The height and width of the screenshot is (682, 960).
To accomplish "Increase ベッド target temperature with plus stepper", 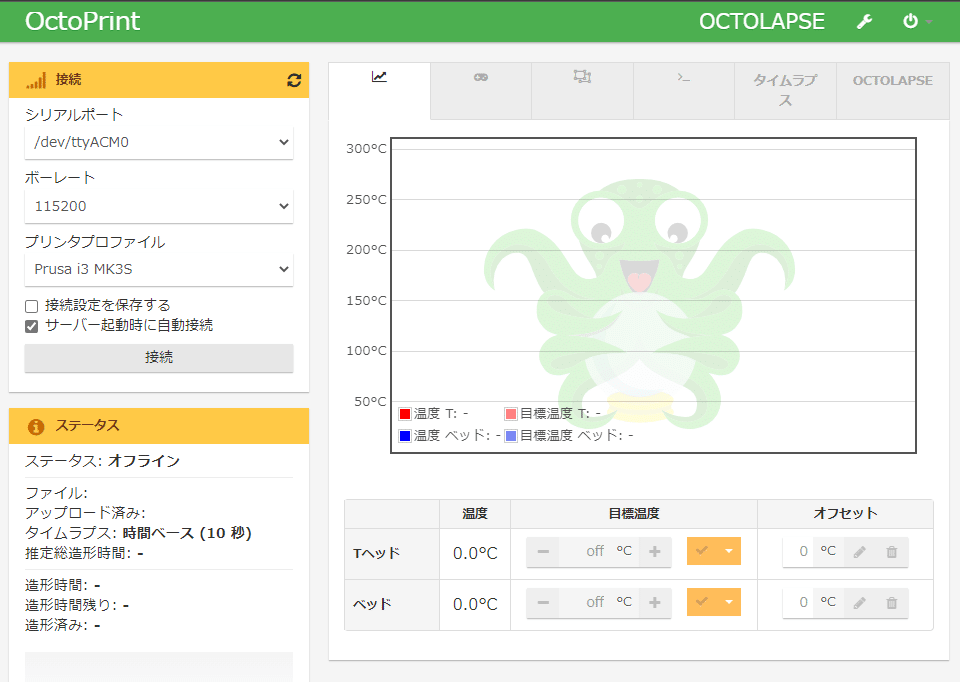I will pyautogui.click(x=655, y=602).
